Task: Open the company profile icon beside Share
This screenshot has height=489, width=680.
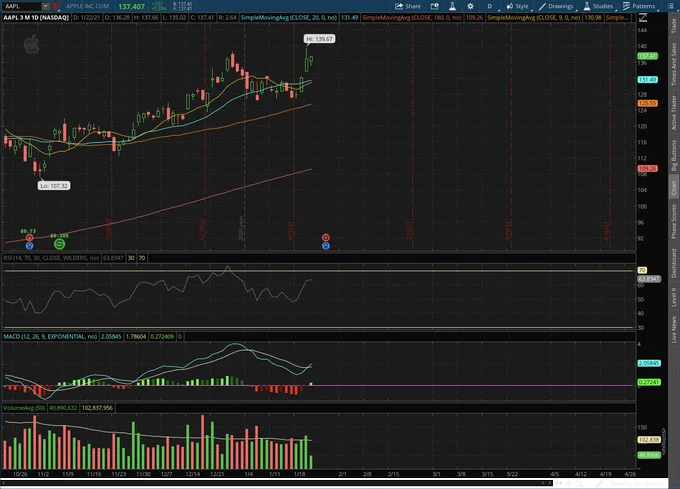Action: click(x=434, y=6)
